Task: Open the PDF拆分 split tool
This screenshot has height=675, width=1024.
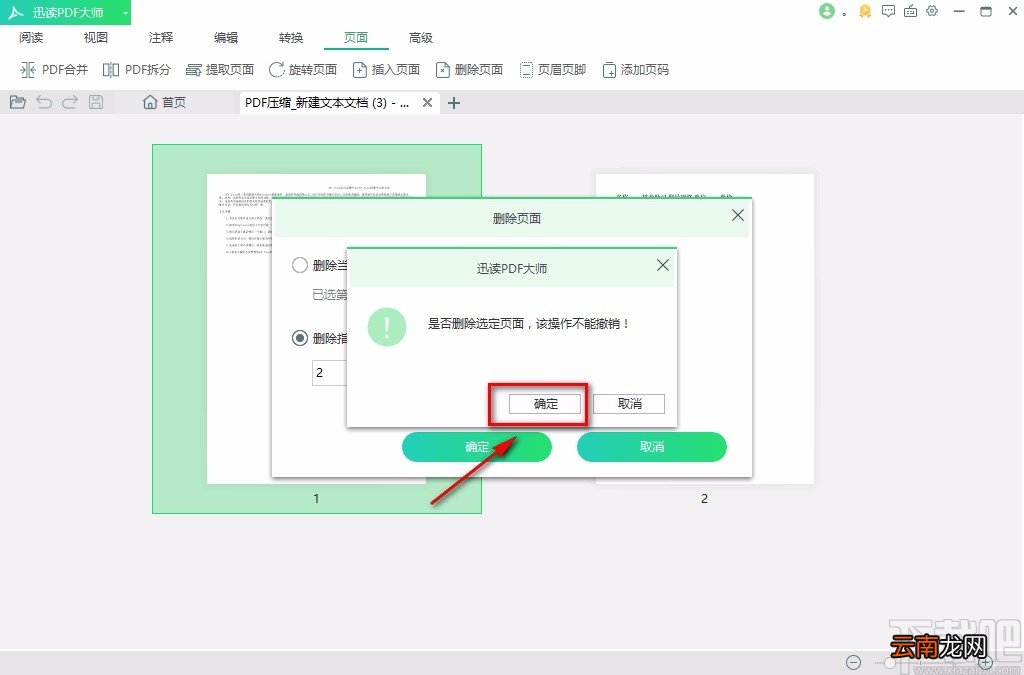Action: (136, 69)
